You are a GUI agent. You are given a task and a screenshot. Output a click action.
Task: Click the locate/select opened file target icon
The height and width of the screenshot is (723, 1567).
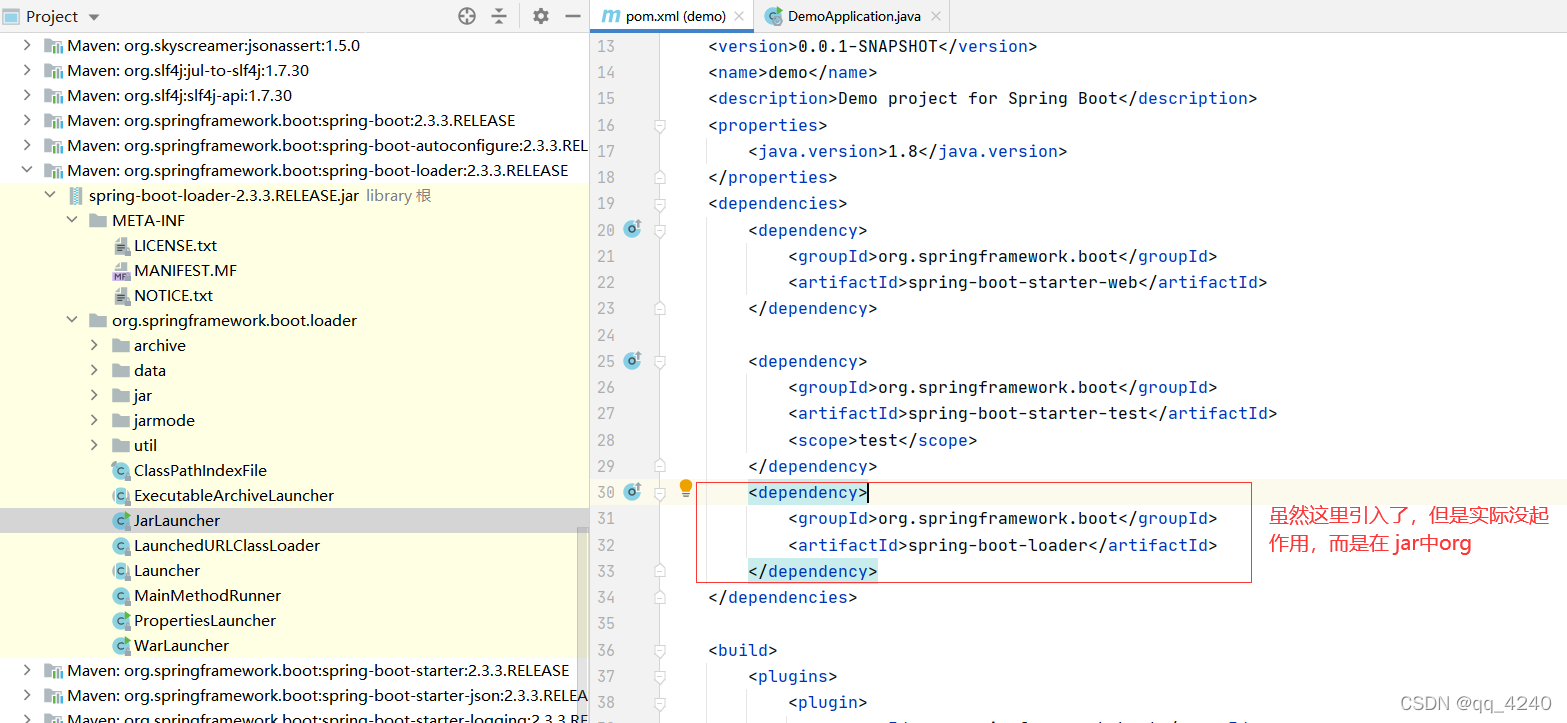pyautogui.click(x=467, y=16)
